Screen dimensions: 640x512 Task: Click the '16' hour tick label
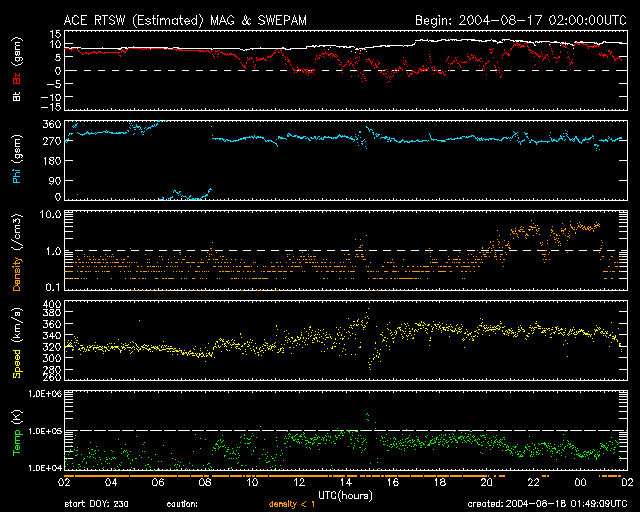pos(393,482)
